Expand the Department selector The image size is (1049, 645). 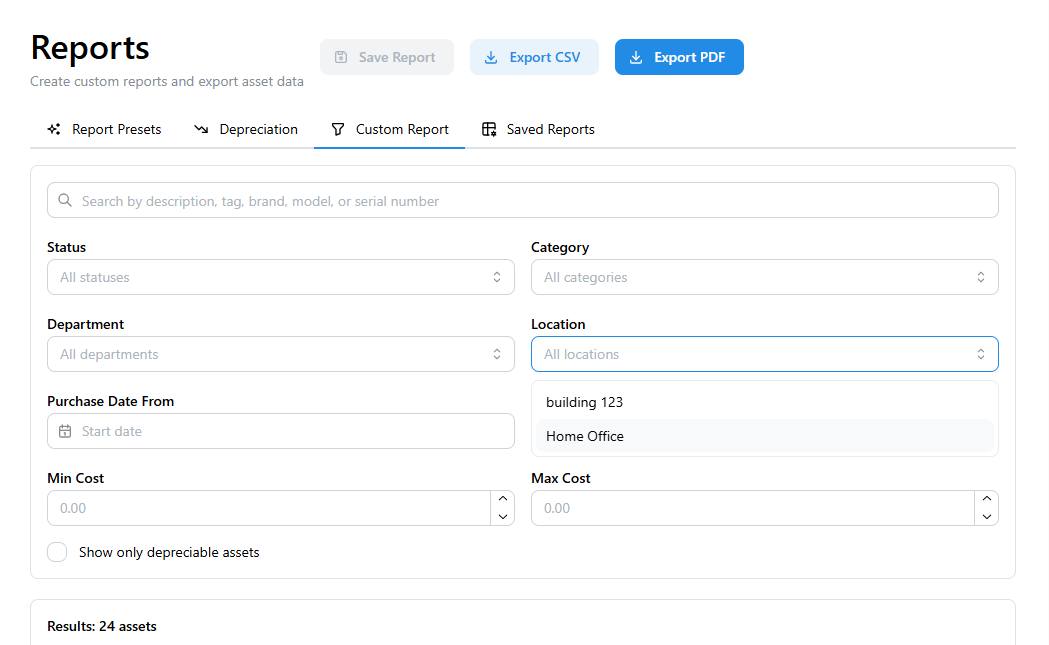click(x=280, y=354)
